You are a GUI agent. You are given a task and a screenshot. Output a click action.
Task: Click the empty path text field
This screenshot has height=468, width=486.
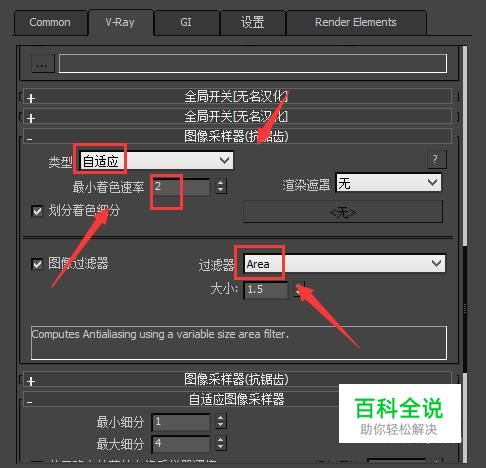point(253,64)
